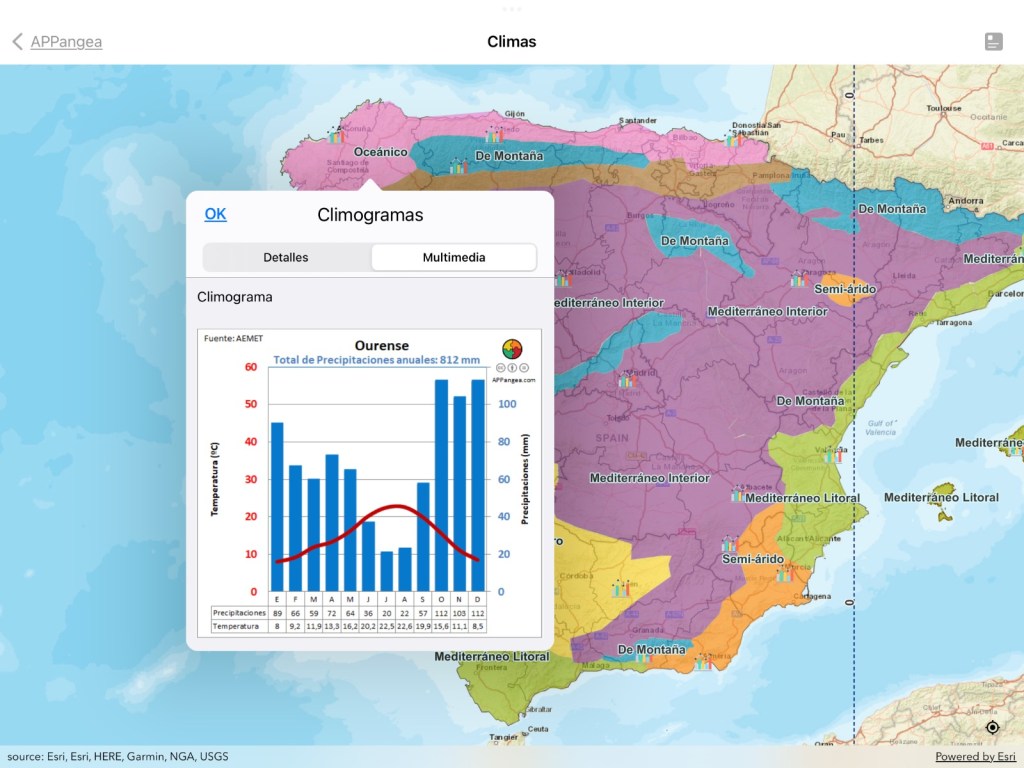Click the Semi-árido zone near Zaragoza
1024x768 pixels.
[x=846, y=289]
